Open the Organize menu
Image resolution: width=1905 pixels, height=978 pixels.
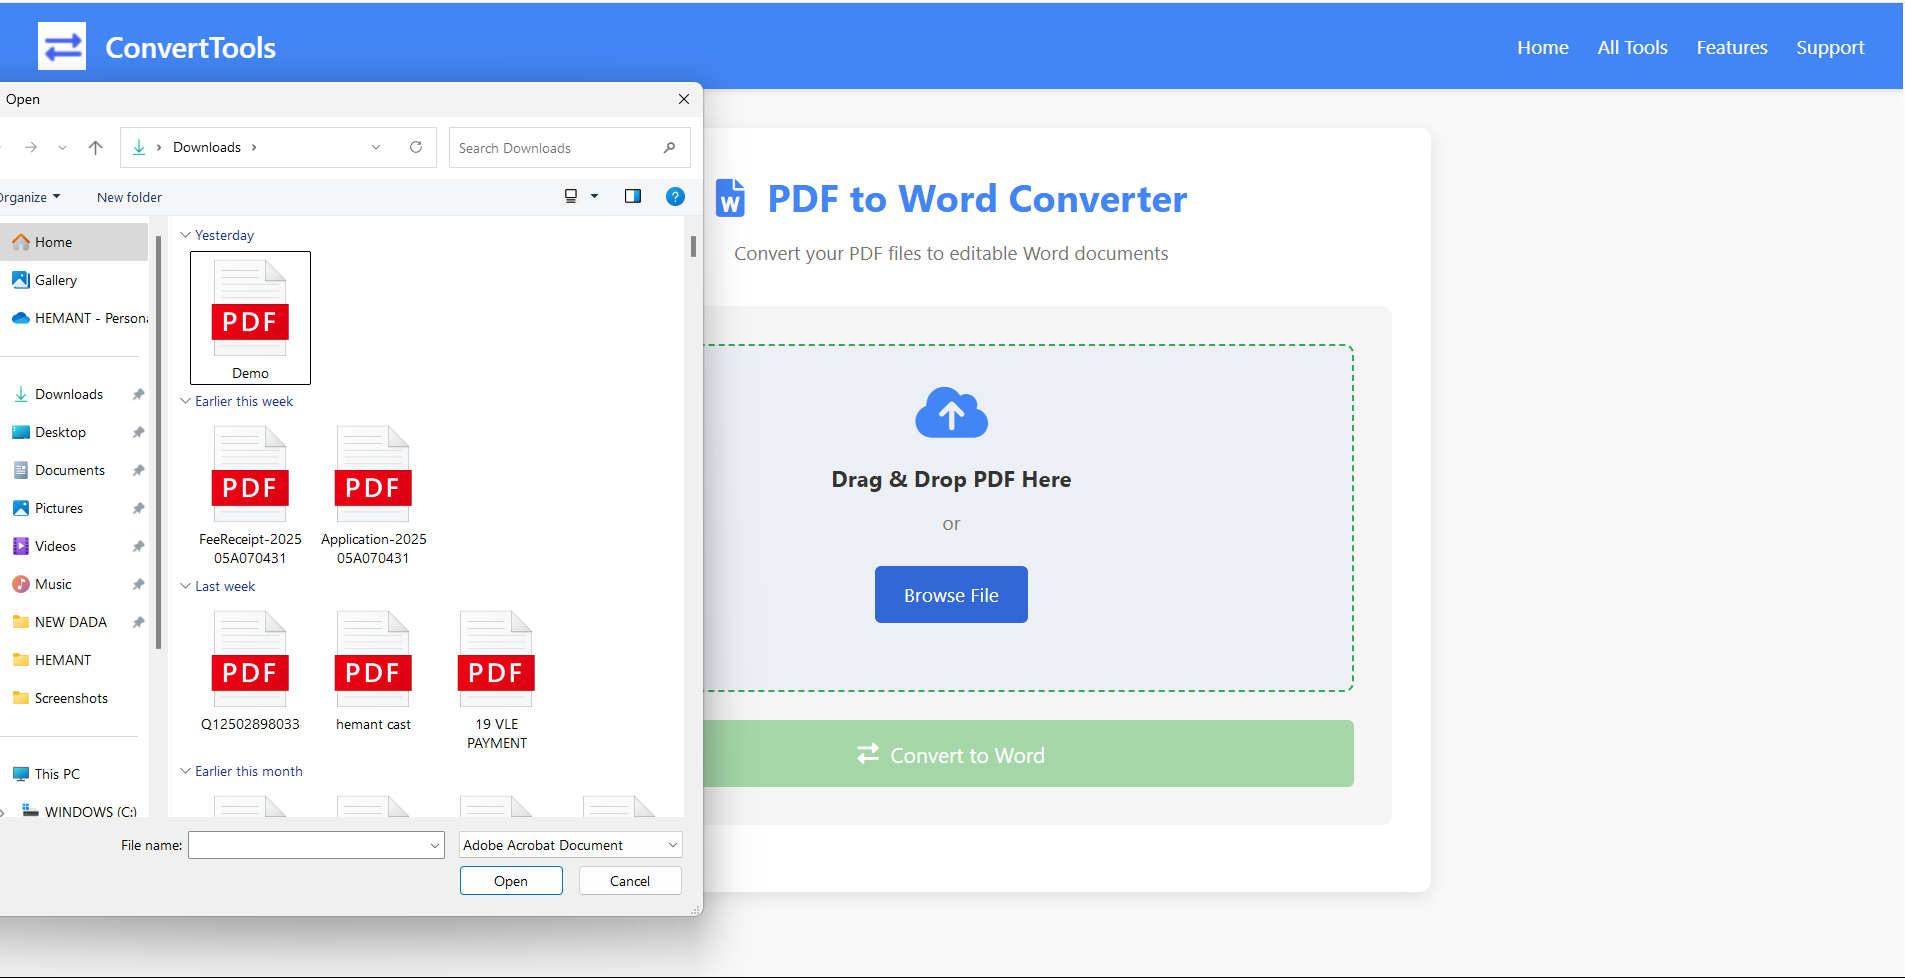pos(29,197)
